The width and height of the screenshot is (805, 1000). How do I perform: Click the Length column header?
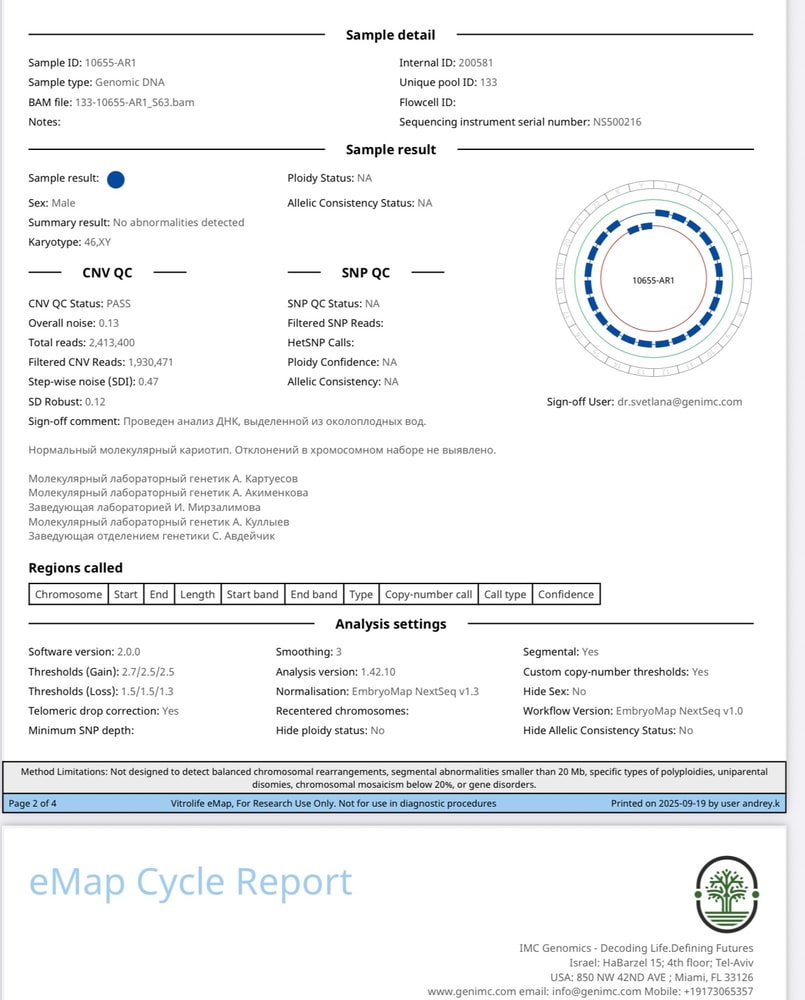point(197,594)
